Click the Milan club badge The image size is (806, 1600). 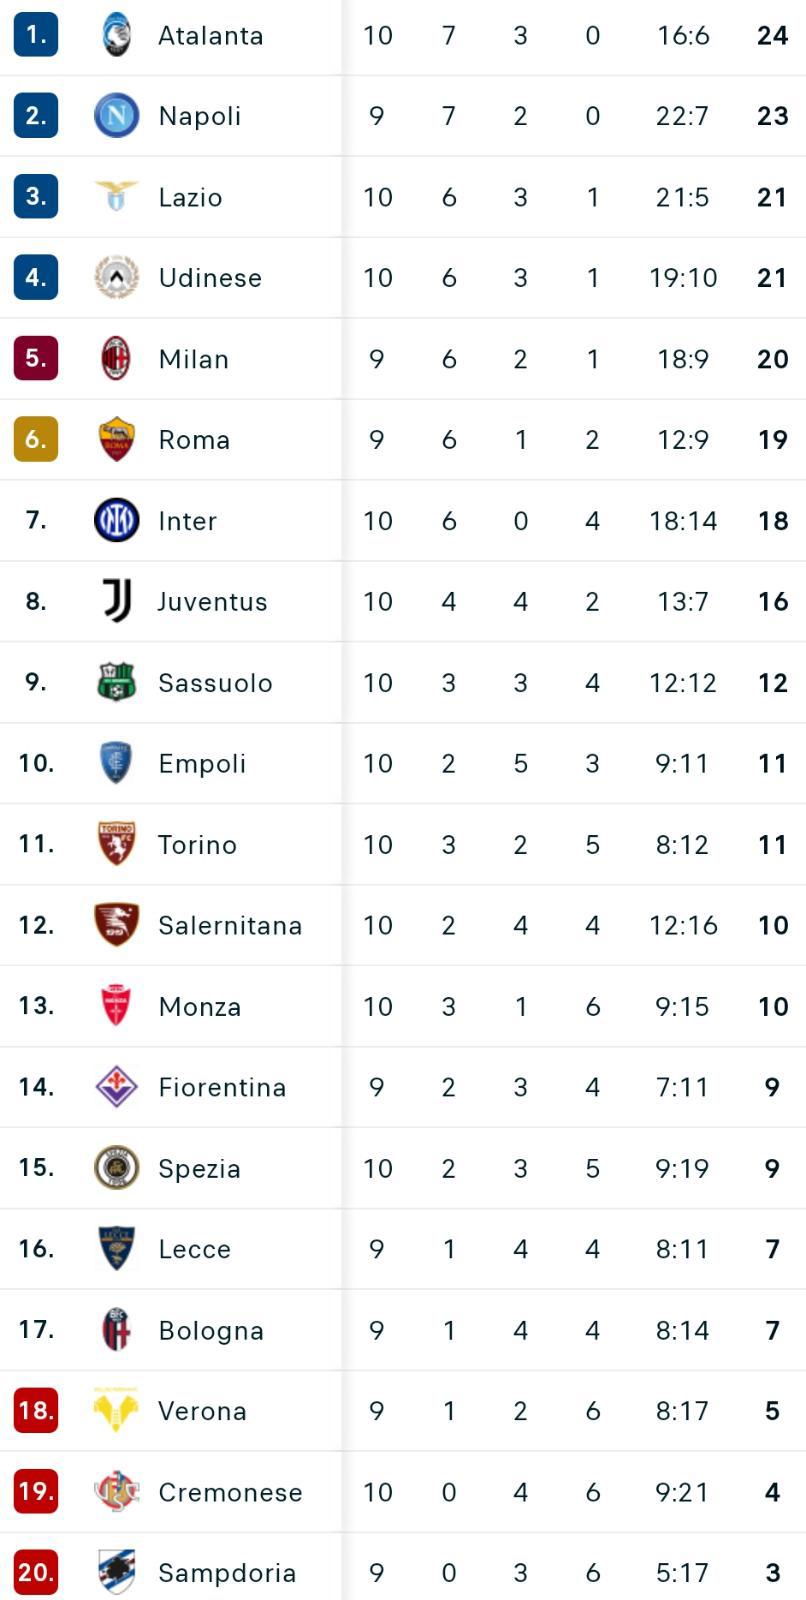[116, 358]
